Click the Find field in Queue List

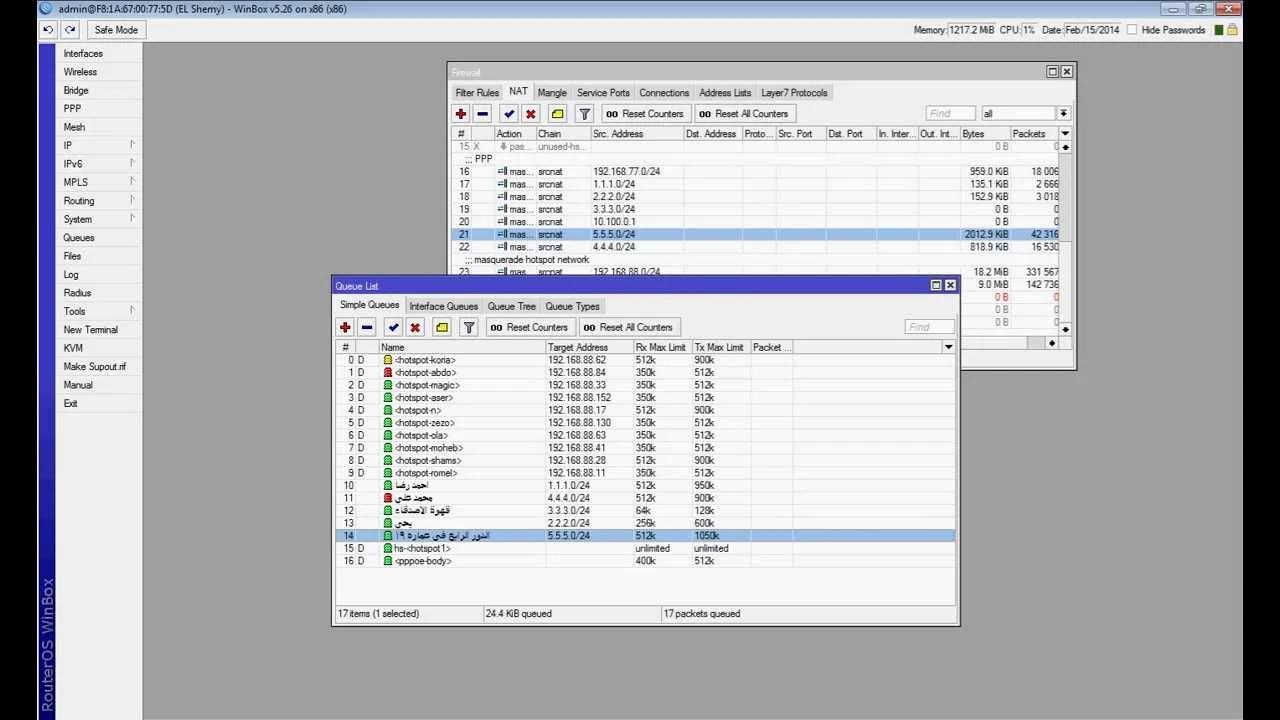tap(929, 327)
